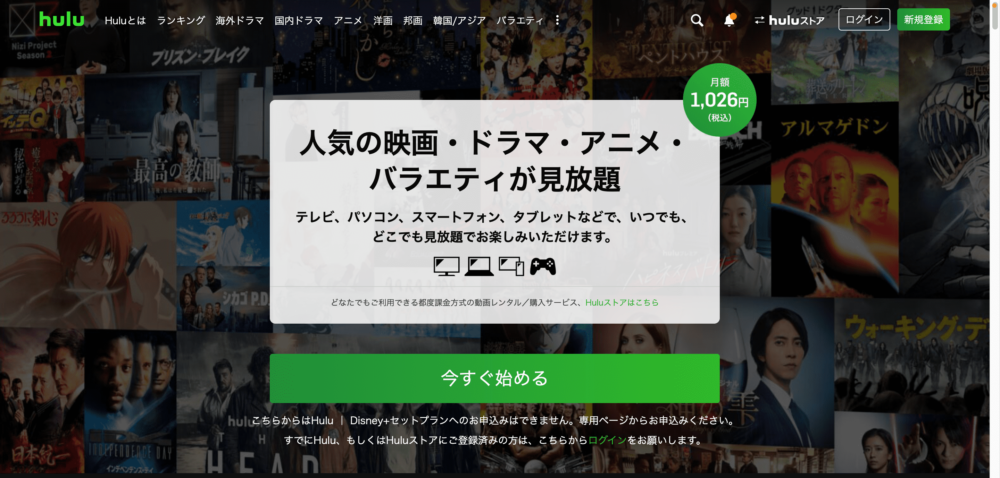1000x478 pixels.
Task: Click the Hulu logo in header
Action: click(61, 20)
